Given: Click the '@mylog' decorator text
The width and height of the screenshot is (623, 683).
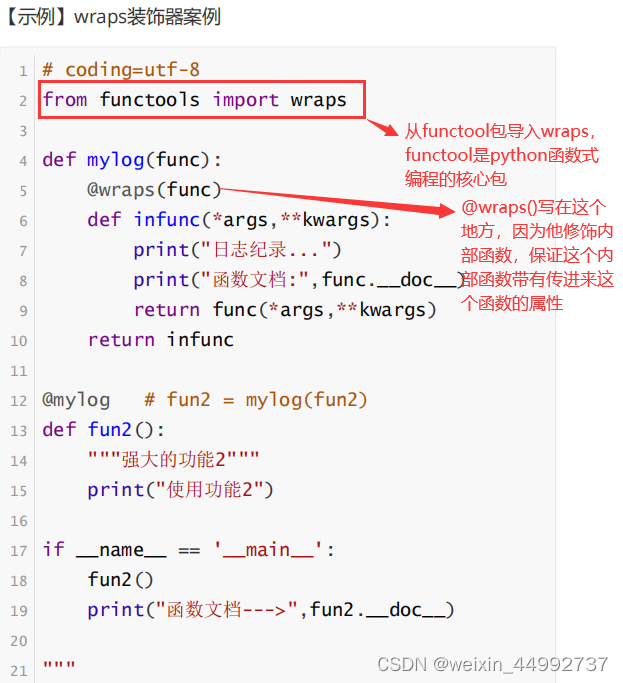Looking at the screenshot, I should 76,400.
